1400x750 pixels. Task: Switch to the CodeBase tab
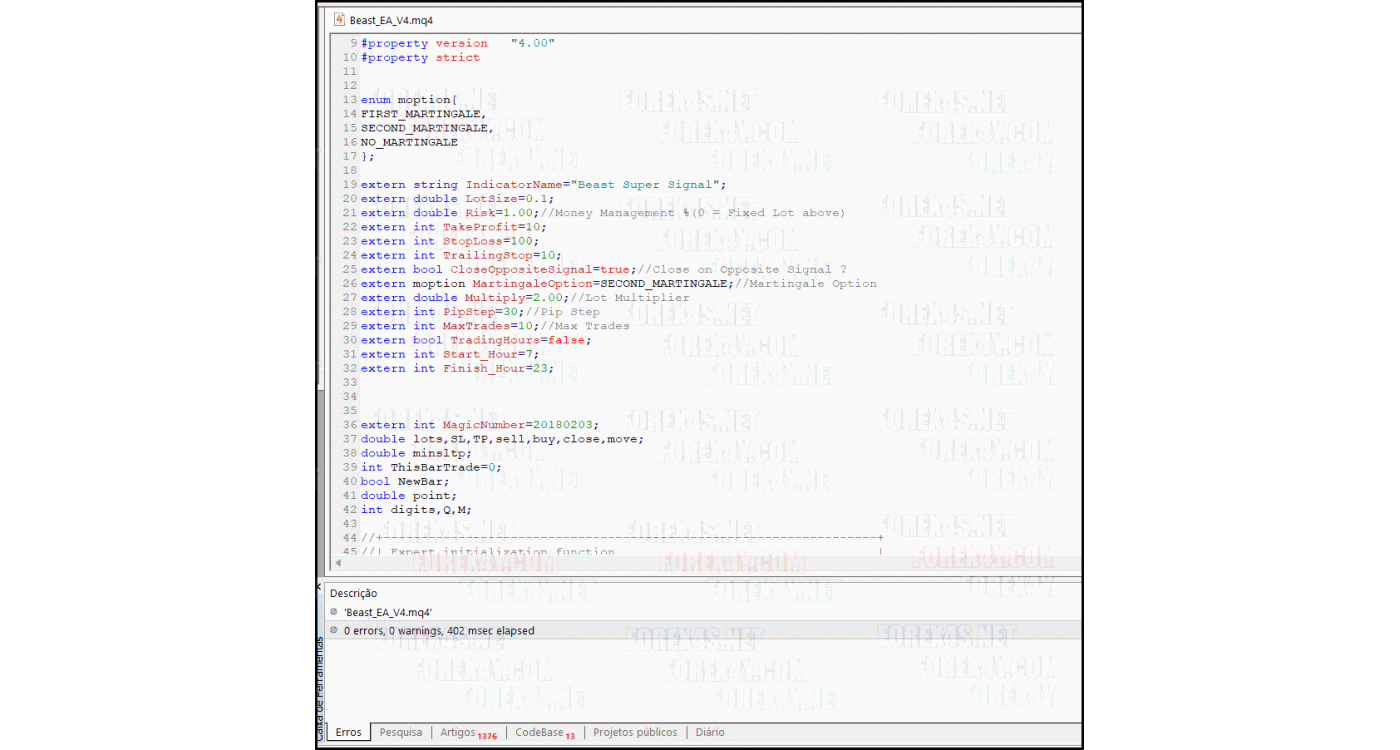point(536,732)
